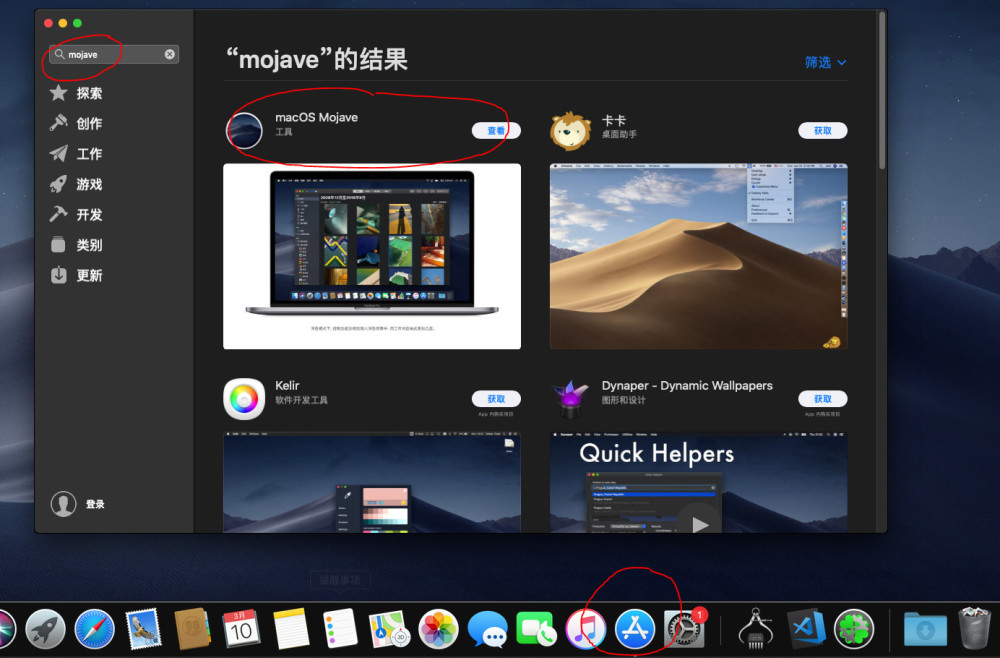This screenshot has width=1000, height=658.
Task: Open the 开发 (Develop) sidebar section
Action: click(x=76, y=214)
